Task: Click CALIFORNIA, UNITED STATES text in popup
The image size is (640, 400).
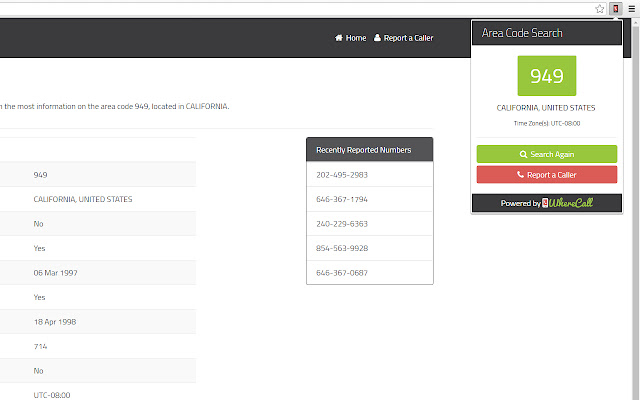Action: click(x=546, y=108)
